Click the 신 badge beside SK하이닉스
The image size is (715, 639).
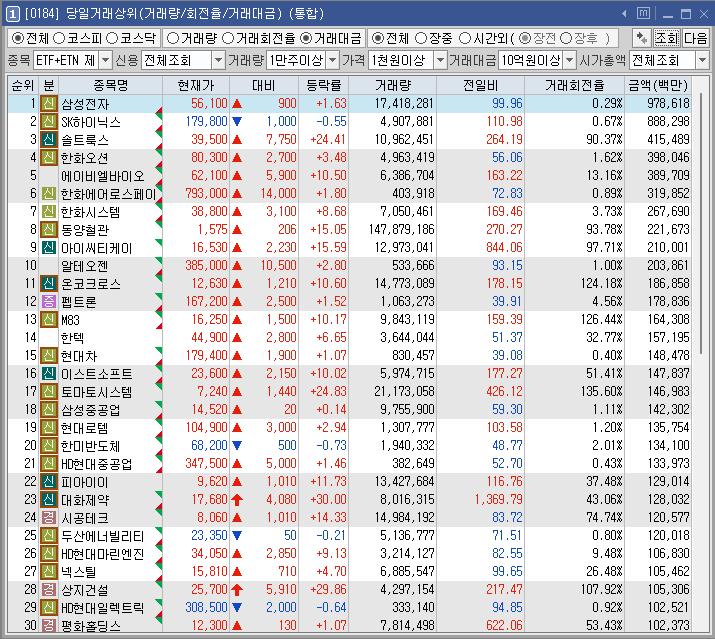click(48, 122)
